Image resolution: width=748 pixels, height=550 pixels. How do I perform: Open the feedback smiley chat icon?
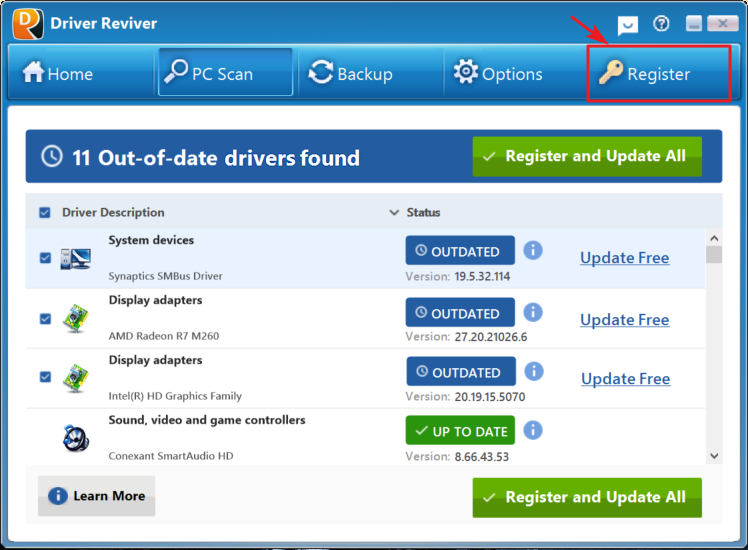coord(627,25)
